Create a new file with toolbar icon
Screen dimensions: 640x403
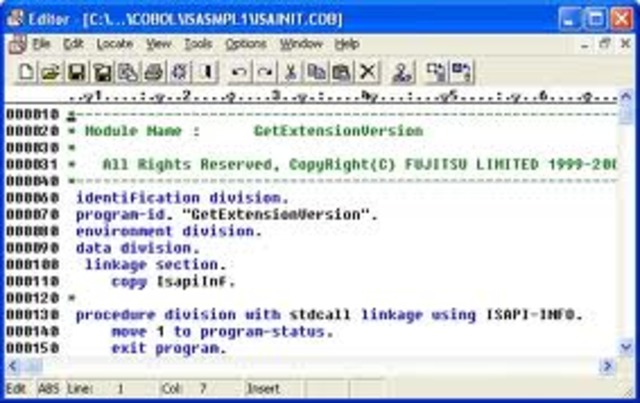pos(26,73)
